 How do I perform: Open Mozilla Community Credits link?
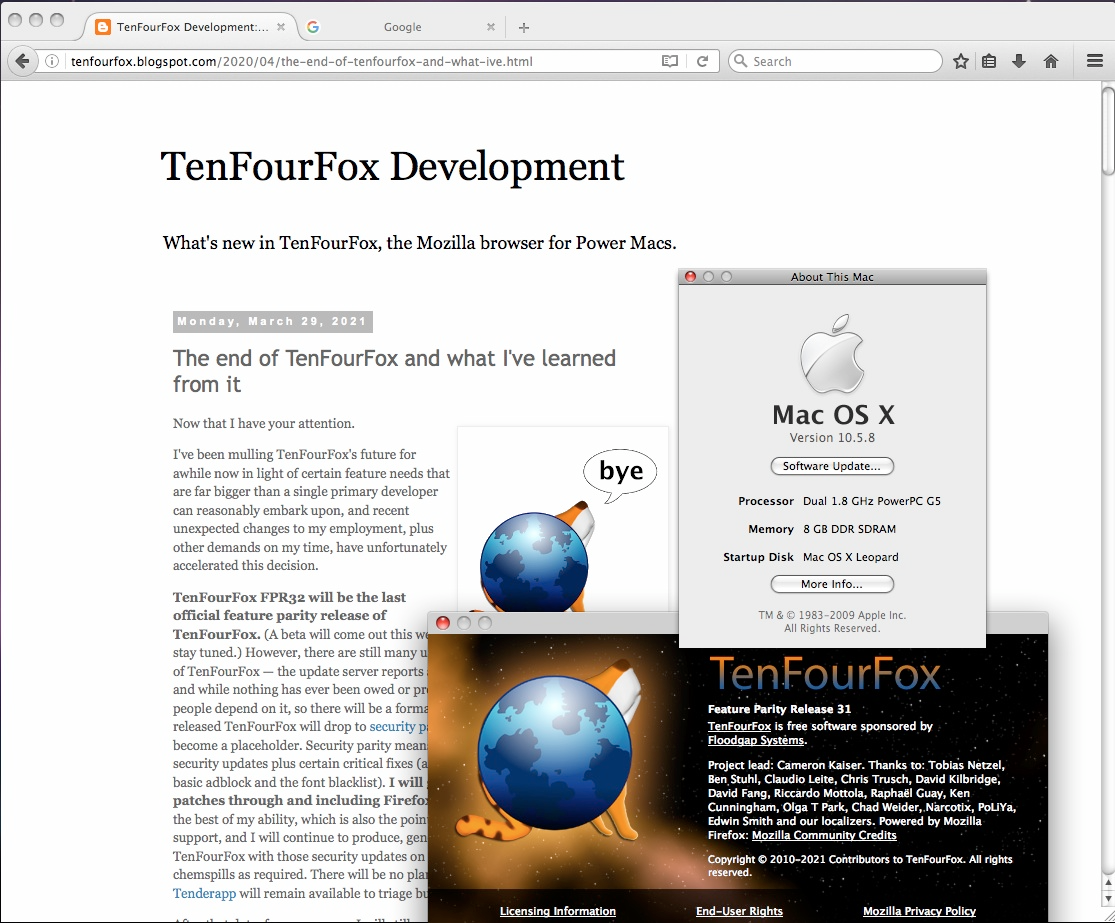824,835
